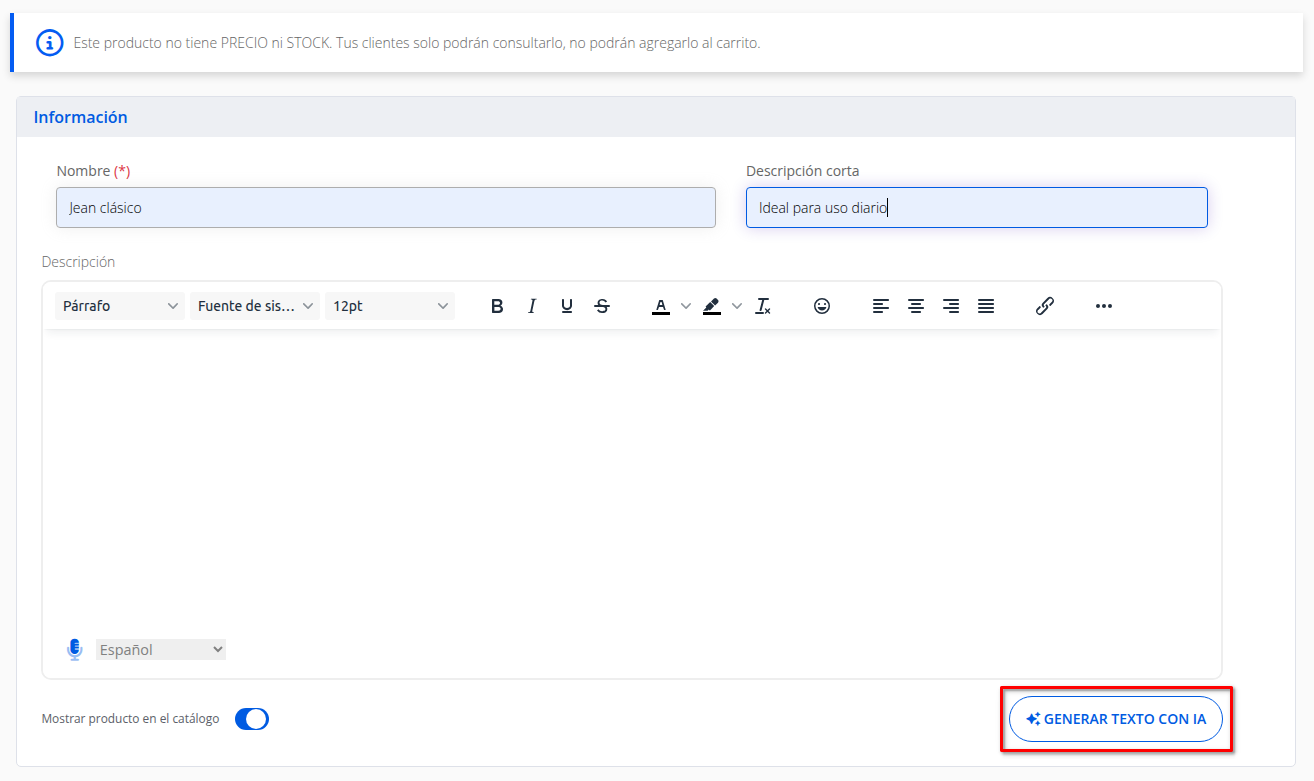Center align the description text

(x=916, y=306)
